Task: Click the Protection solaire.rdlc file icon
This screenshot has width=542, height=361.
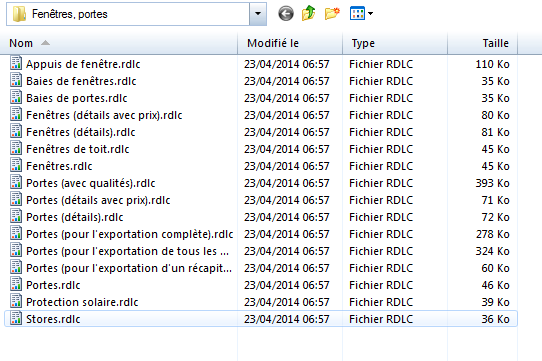Action: tap(16, 301)
